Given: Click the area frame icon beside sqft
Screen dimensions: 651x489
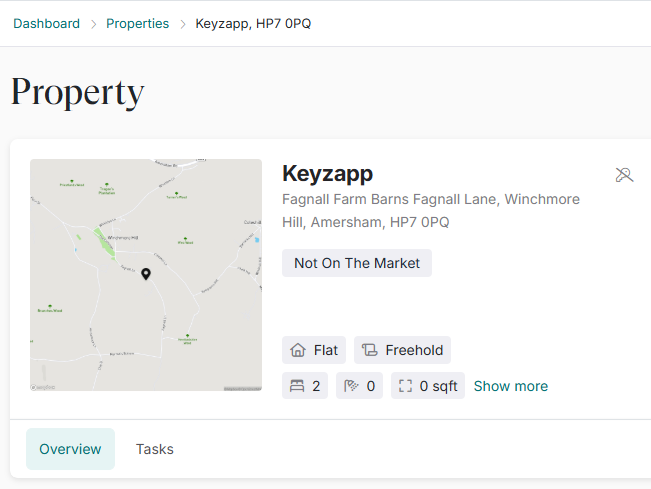Looking at the screenshot, I should click(404, 386).
